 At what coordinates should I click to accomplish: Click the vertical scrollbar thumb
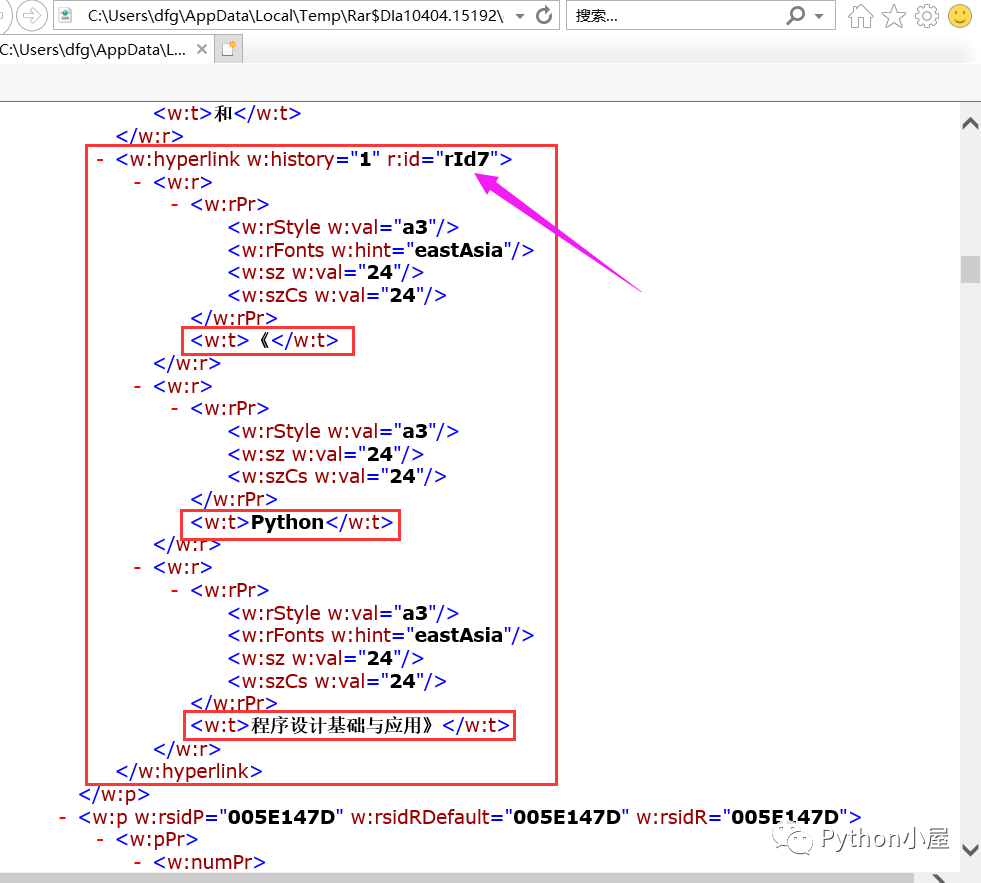[x=970, y=270]
